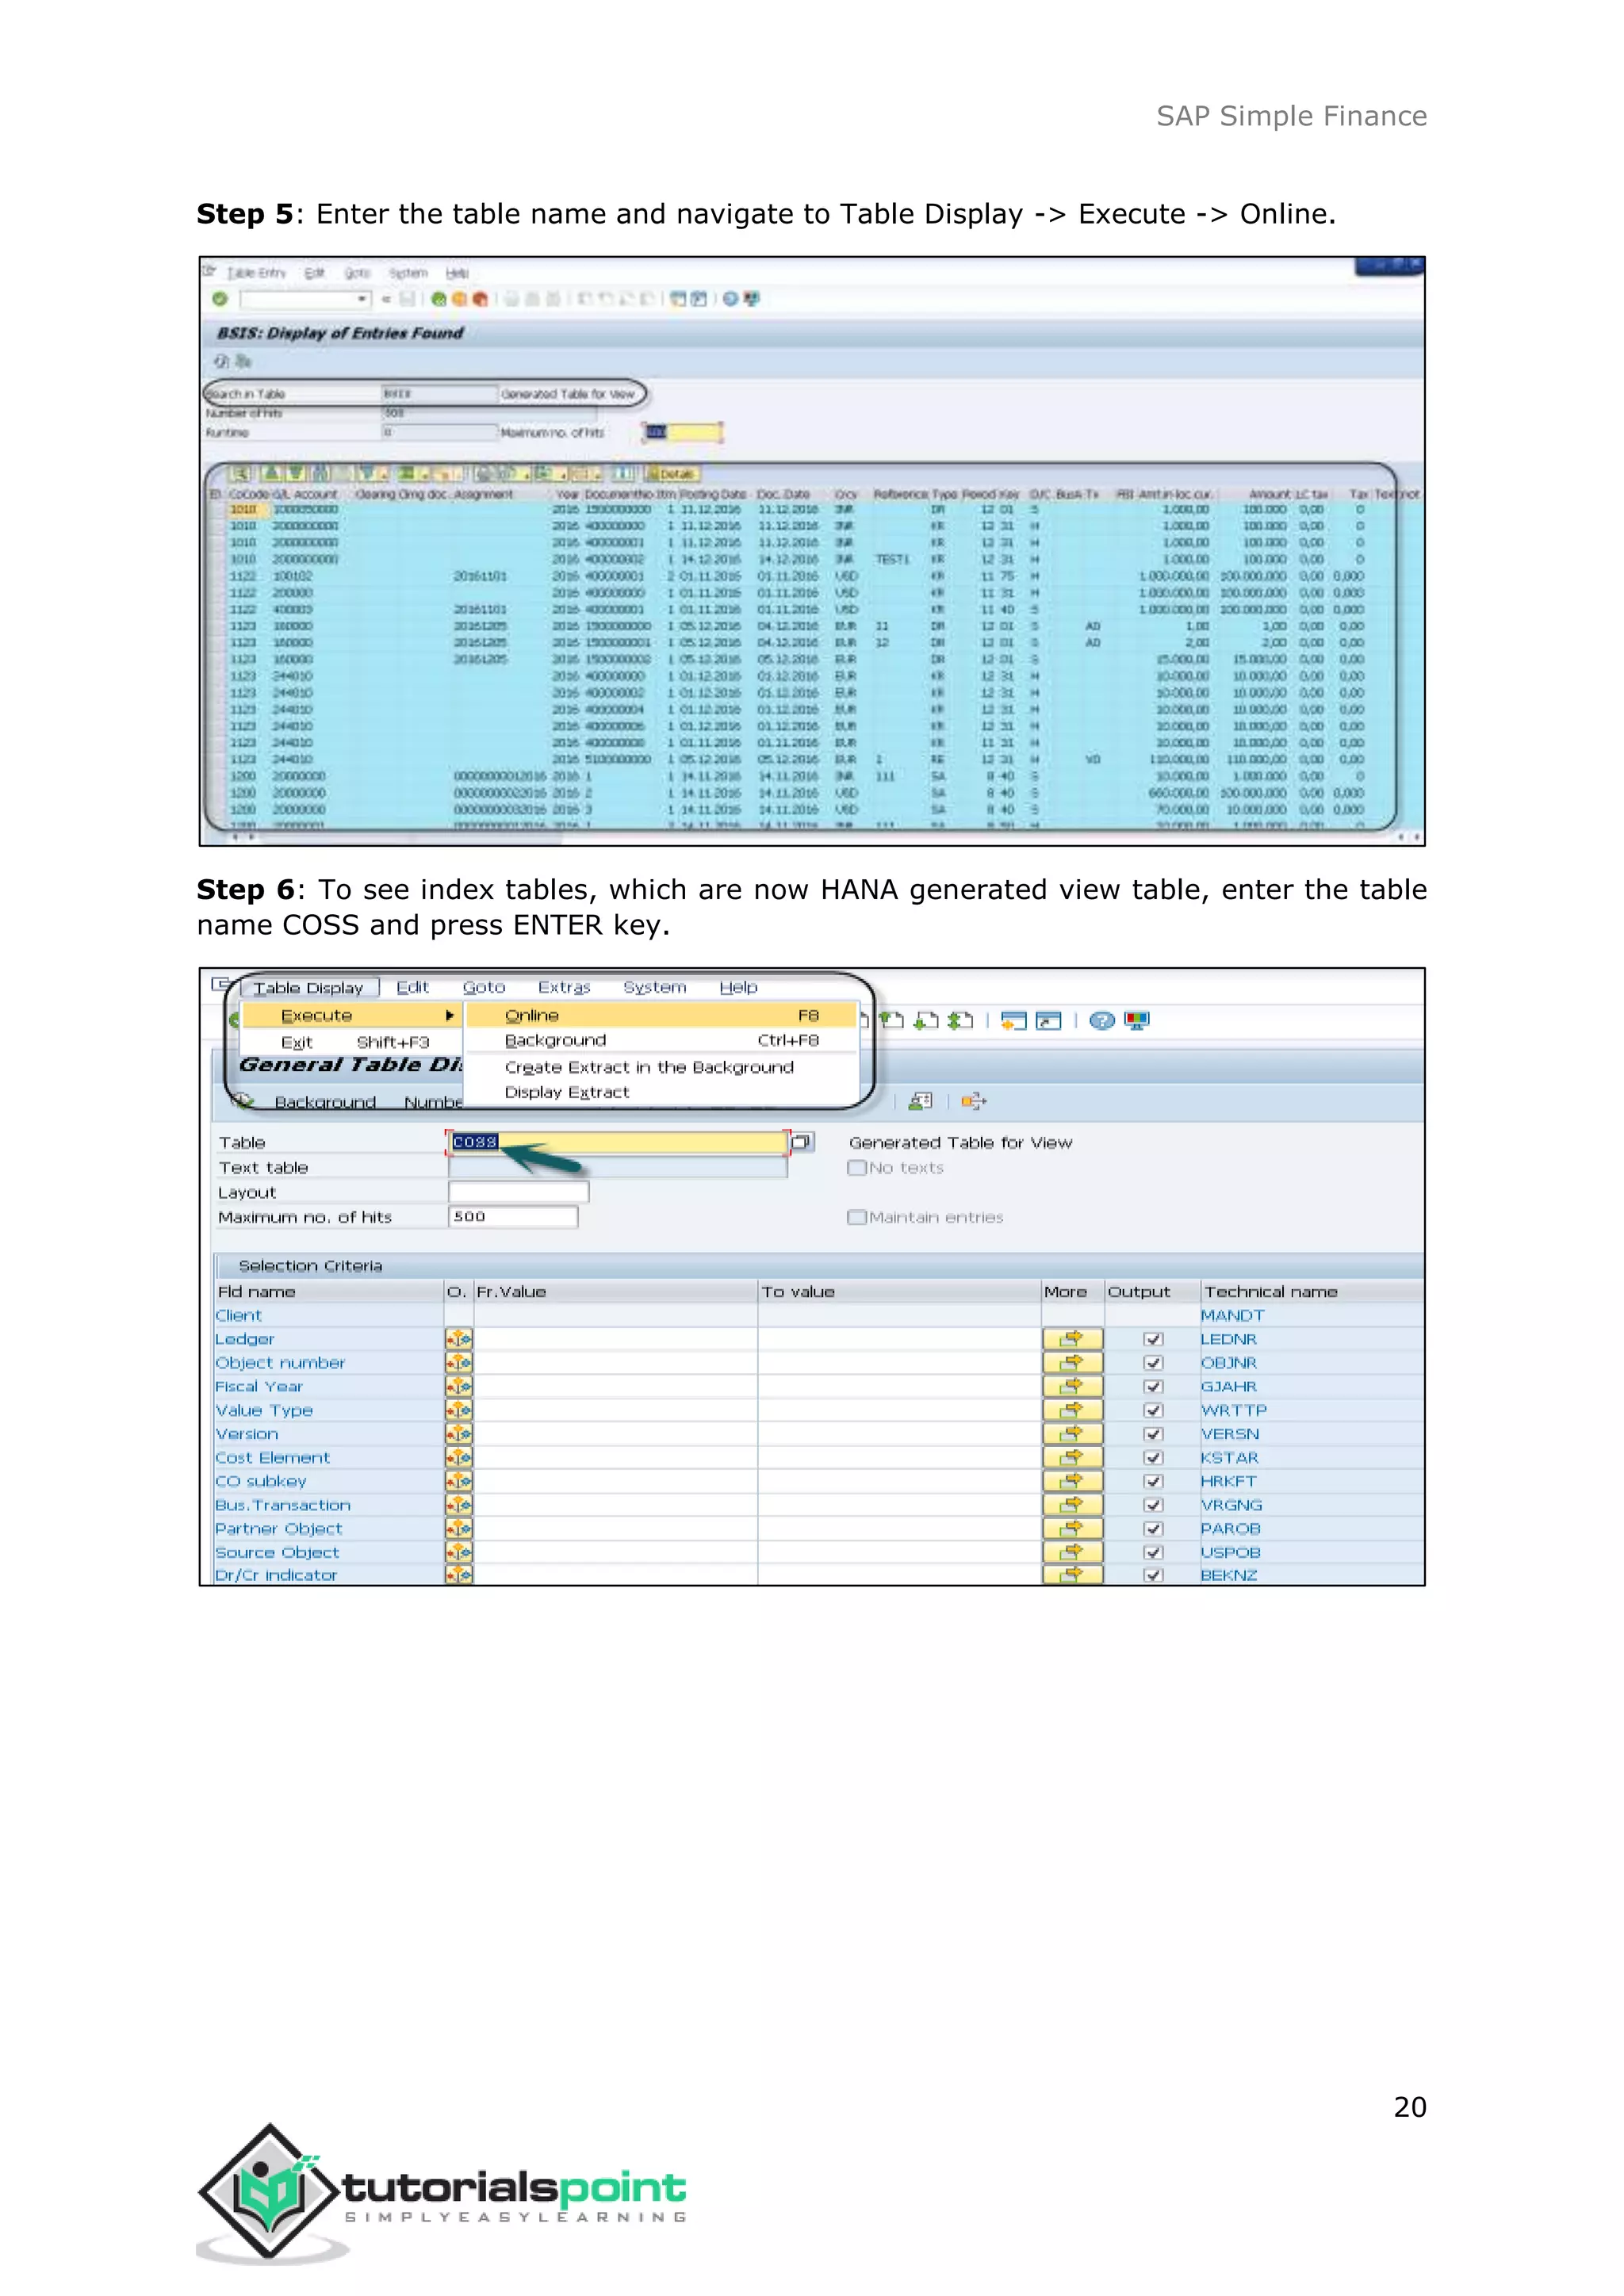Open the selection options icon for Cost Element
The height and width of the screenshot is (2296, 1624).
[459, 1458]
